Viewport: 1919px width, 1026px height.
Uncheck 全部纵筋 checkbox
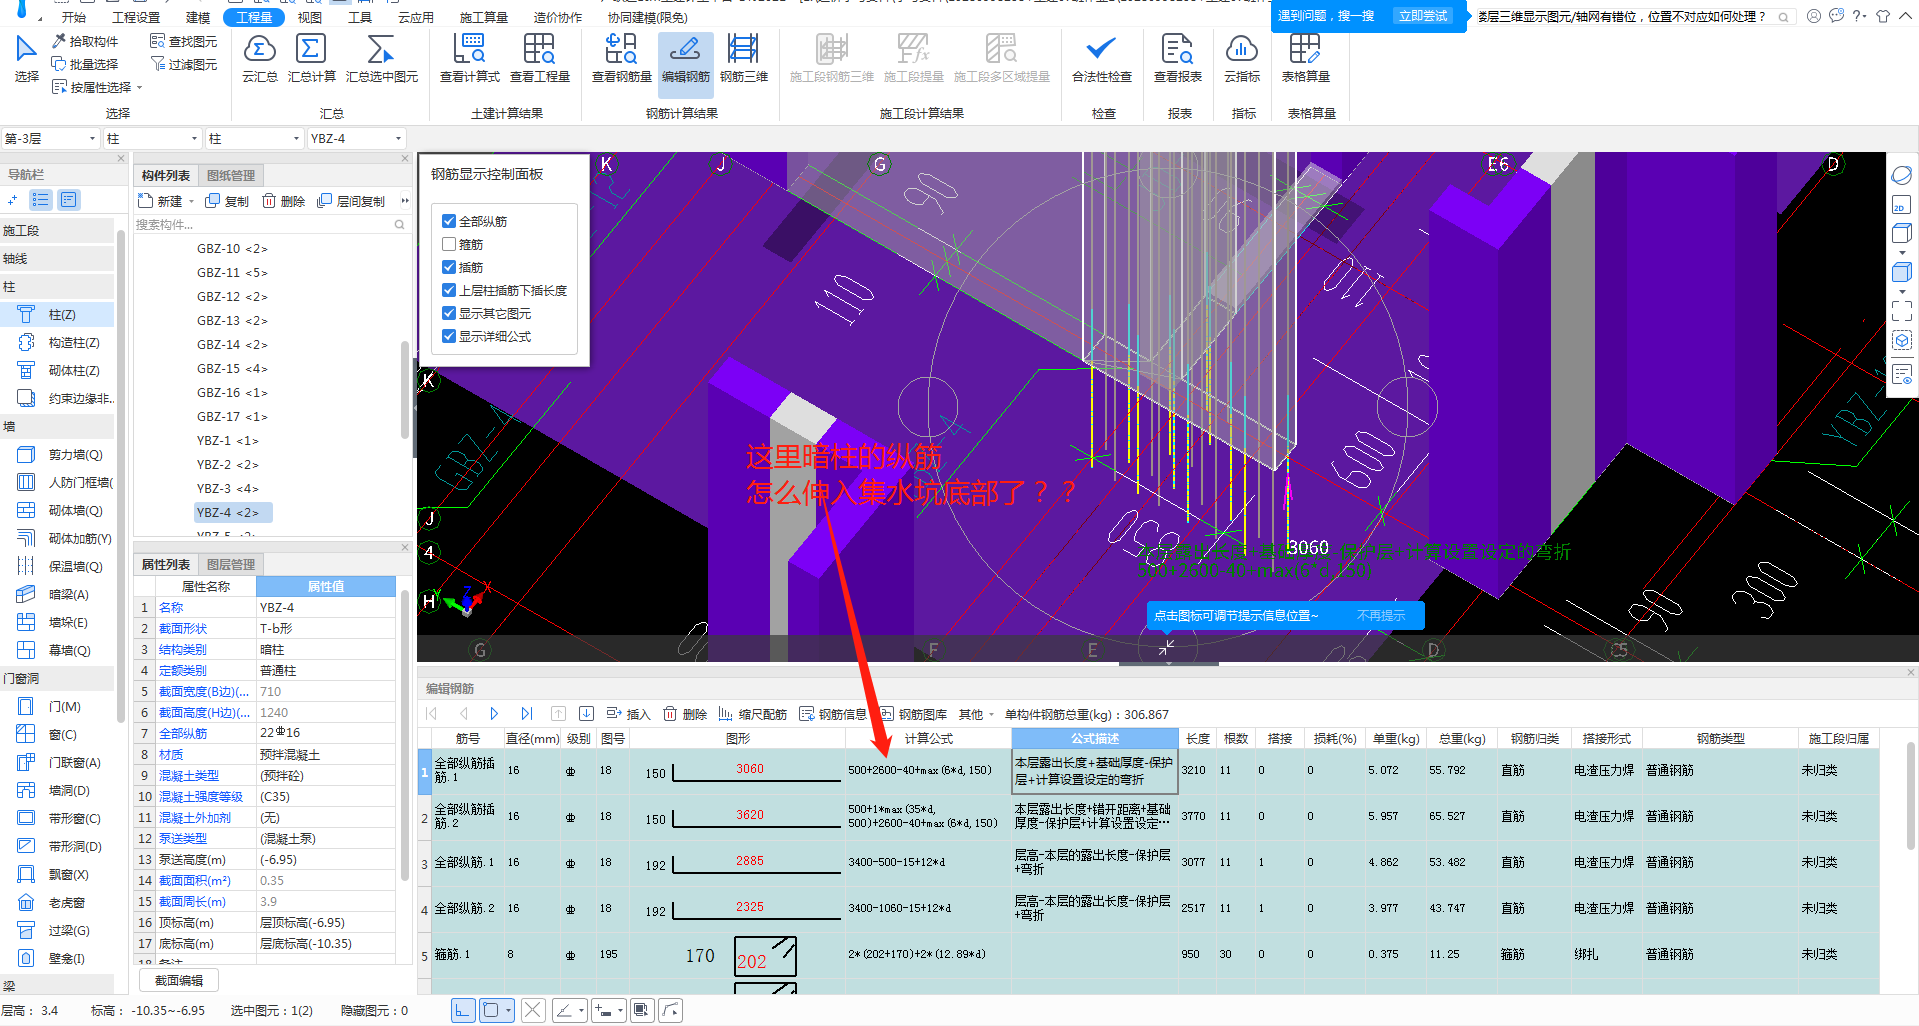point(449,221)
